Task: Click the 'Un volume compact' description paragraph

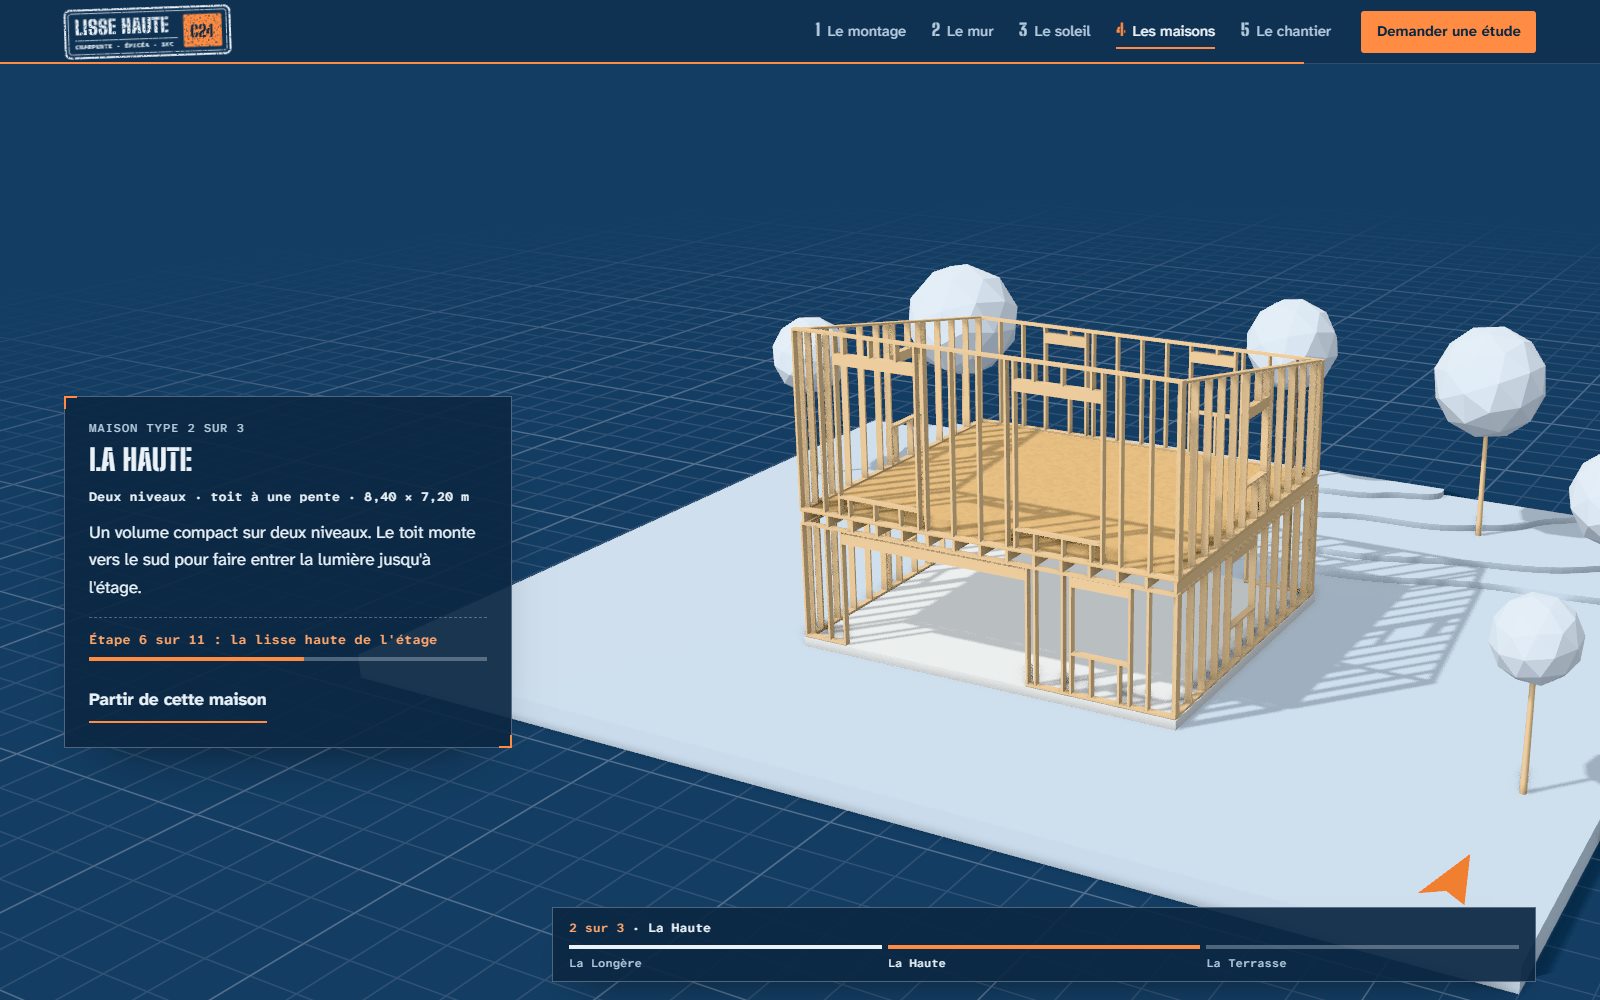Action: click(x=283, y=560)
